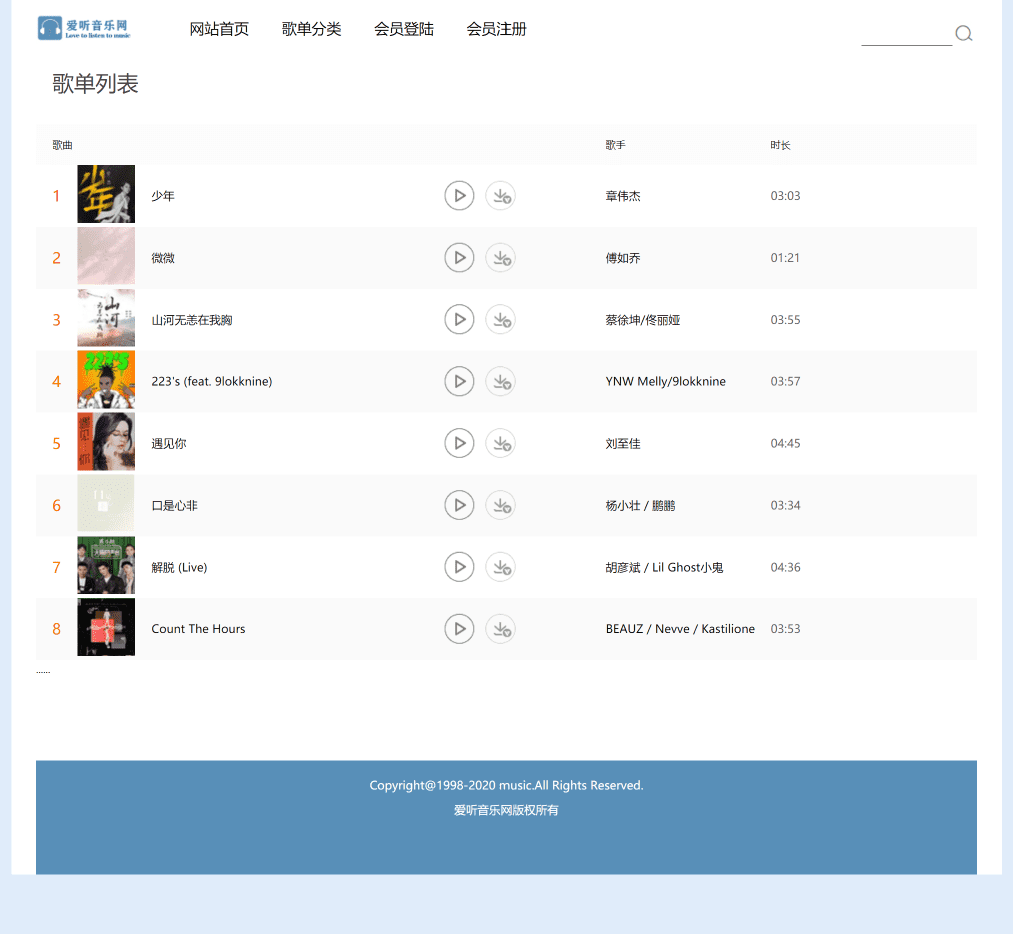Viewport: 1013px width, 934px height.
Task: Download Count The Hours
Action: [501, 628]
